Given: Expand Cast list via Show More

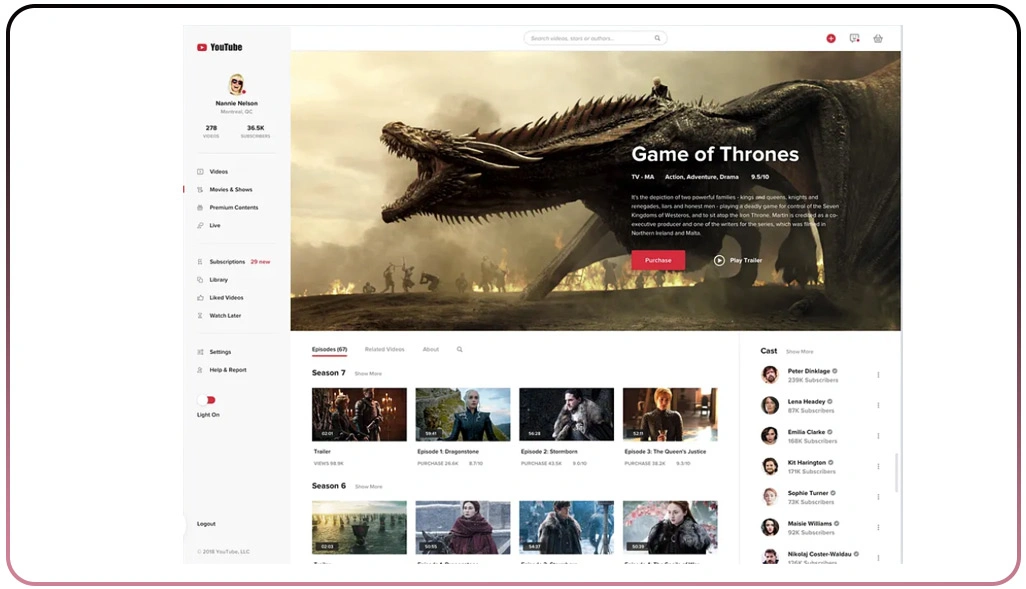Looking at the screenshot, I should pos(799,352).
